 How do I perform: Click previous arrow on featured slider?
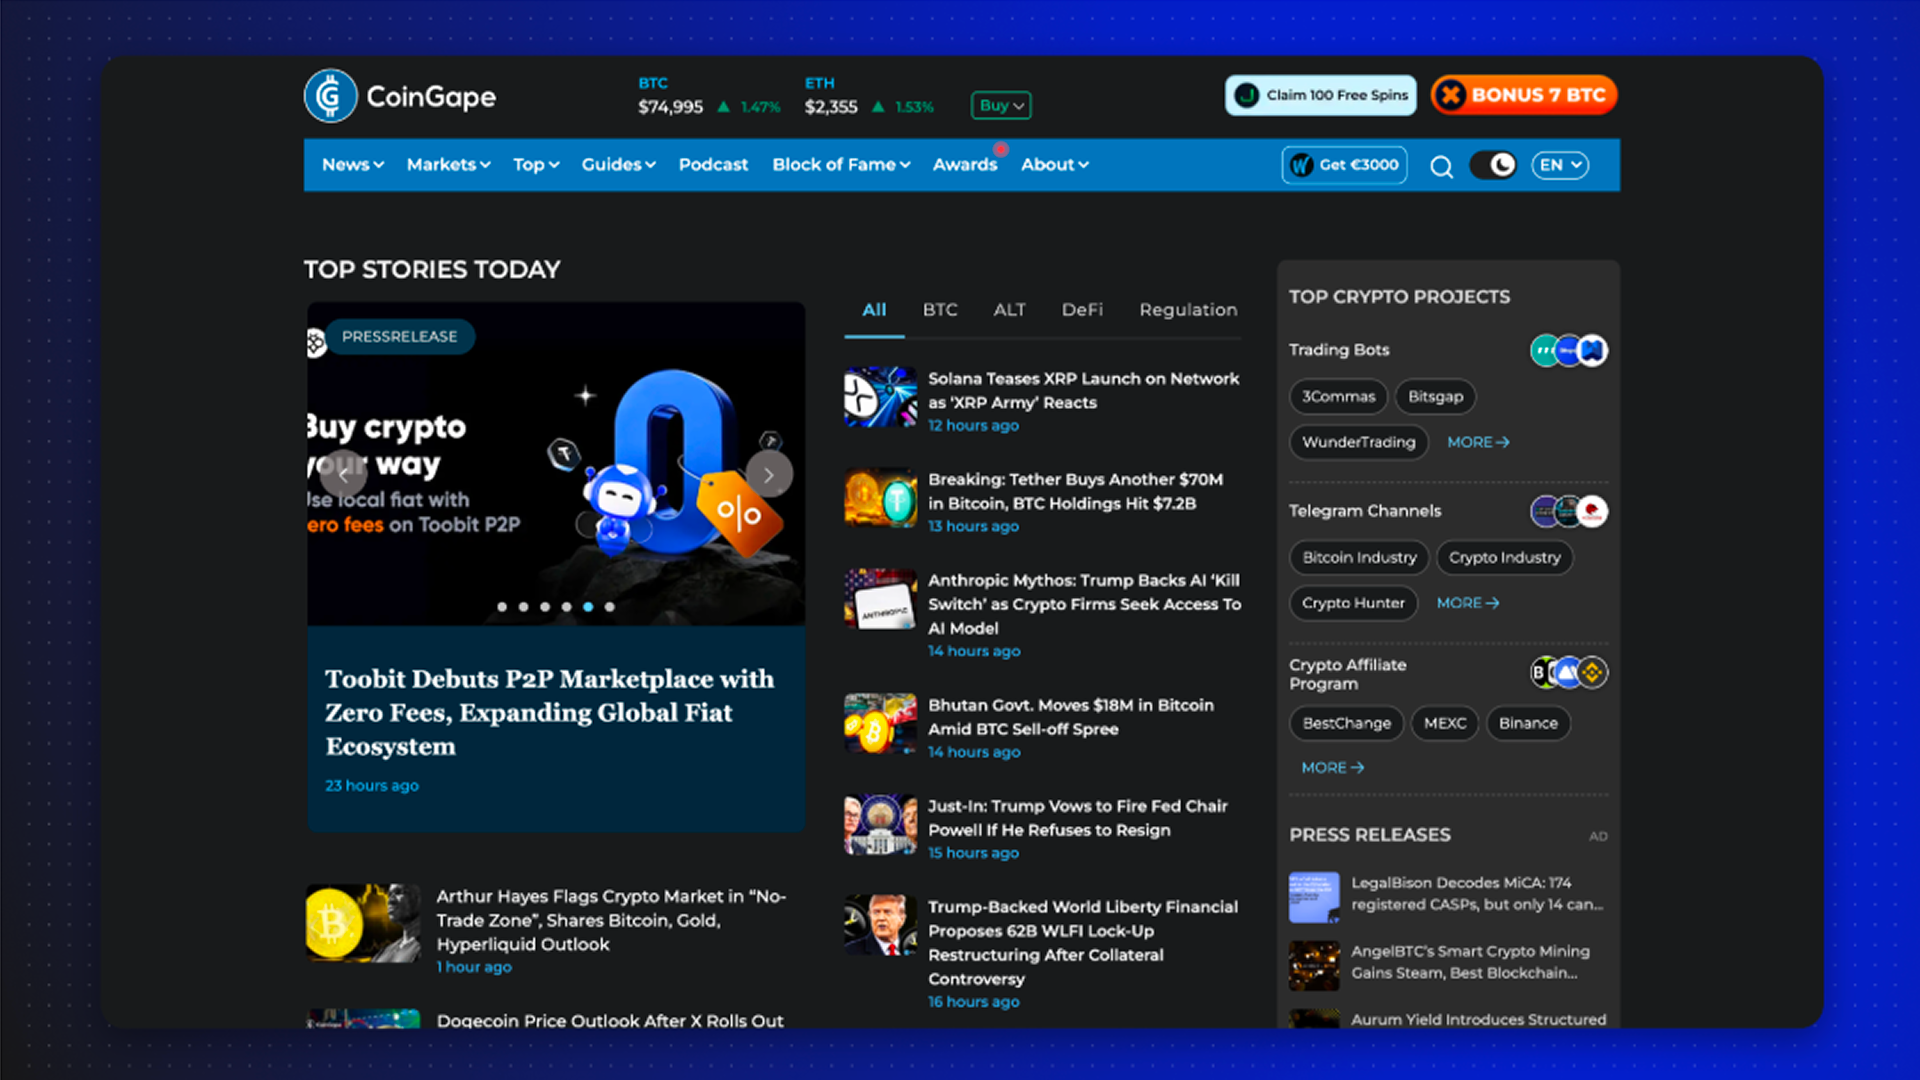[x=343, y=475]
